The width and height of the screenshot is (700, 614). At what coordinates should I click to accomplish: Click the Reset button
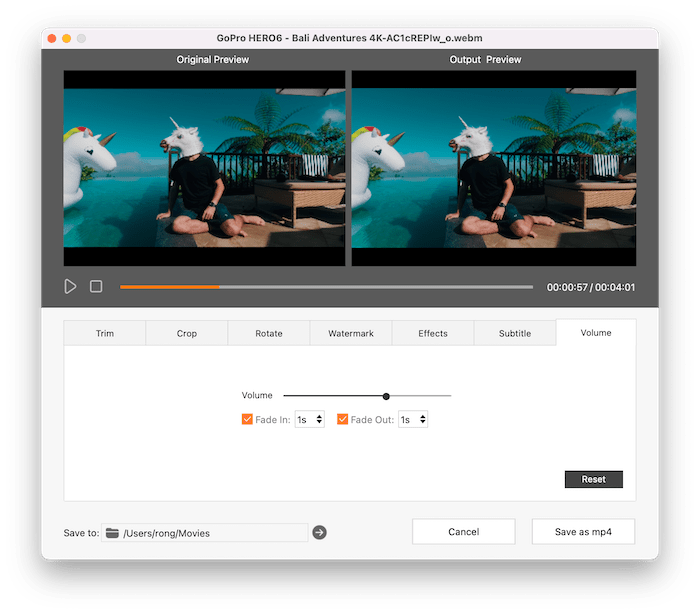pos(593,479)
